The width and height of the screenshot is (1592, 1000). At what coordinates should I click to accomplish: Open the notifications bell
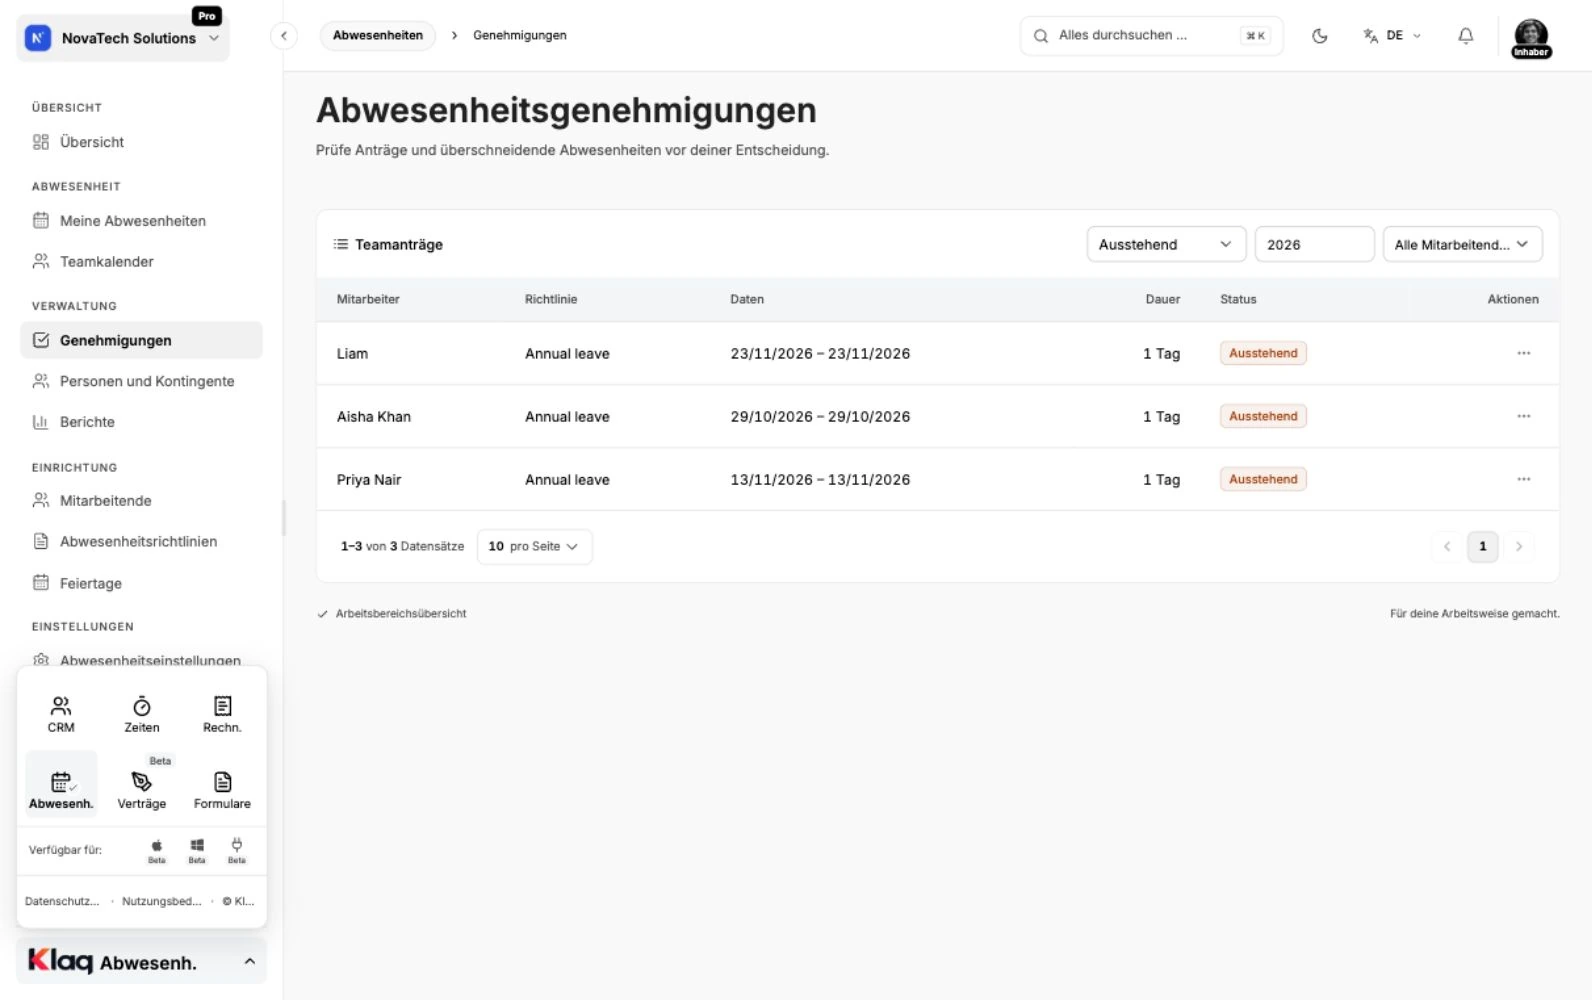click(x=1465, y=36)
